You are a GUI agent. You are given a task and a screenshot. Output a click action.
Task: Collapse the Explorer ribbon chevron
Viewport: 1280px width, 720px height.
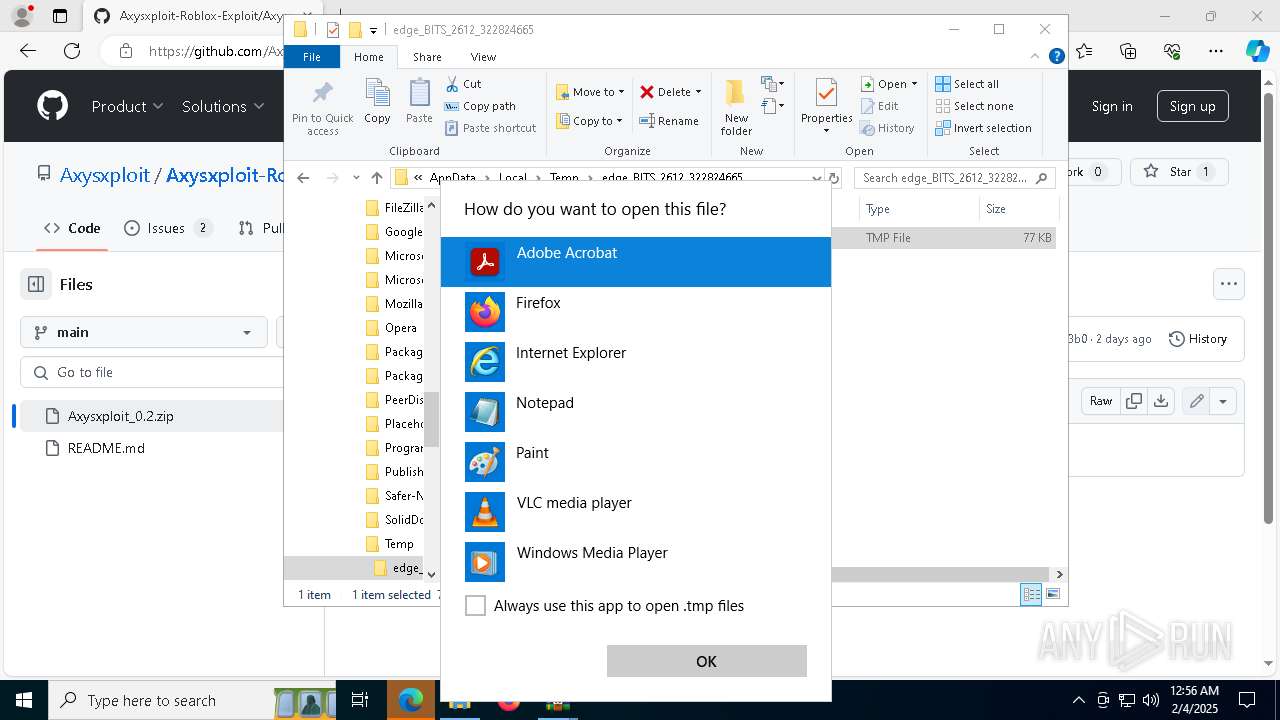1036,57
